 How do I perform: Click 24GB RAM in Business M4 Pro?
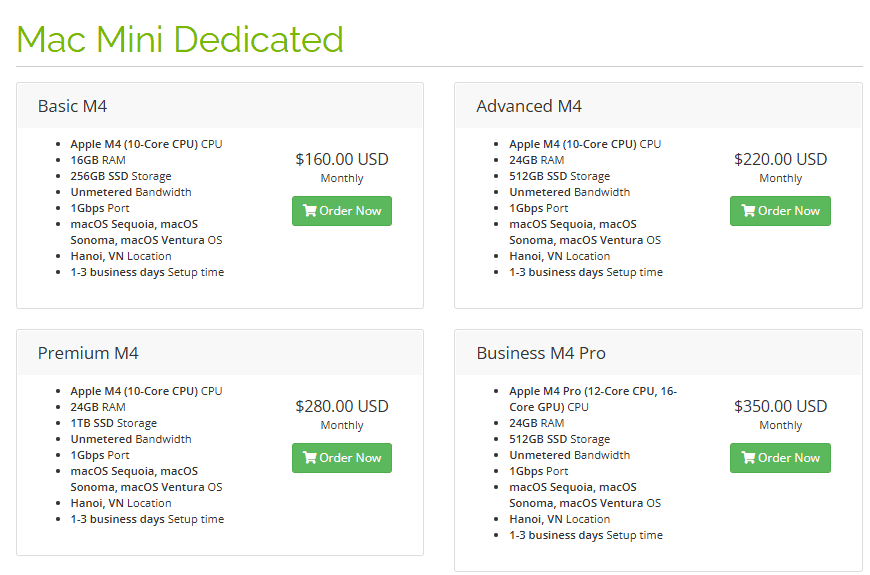pos(537,423)
